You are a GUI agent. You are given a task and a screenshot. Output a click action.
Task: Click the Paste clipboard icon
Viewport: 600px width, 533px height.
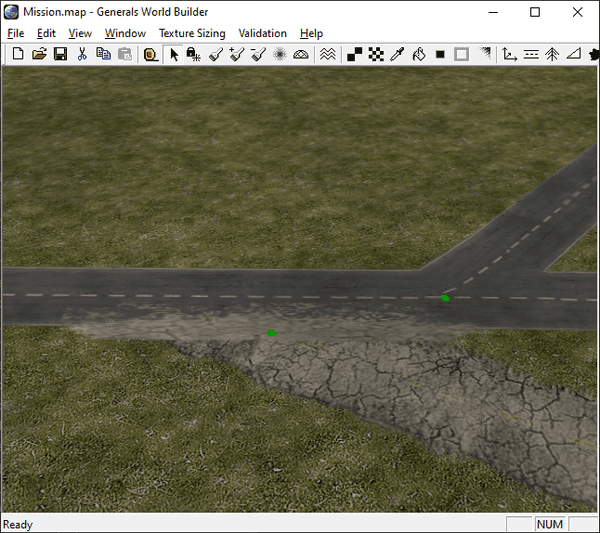[x=125, y=54]
